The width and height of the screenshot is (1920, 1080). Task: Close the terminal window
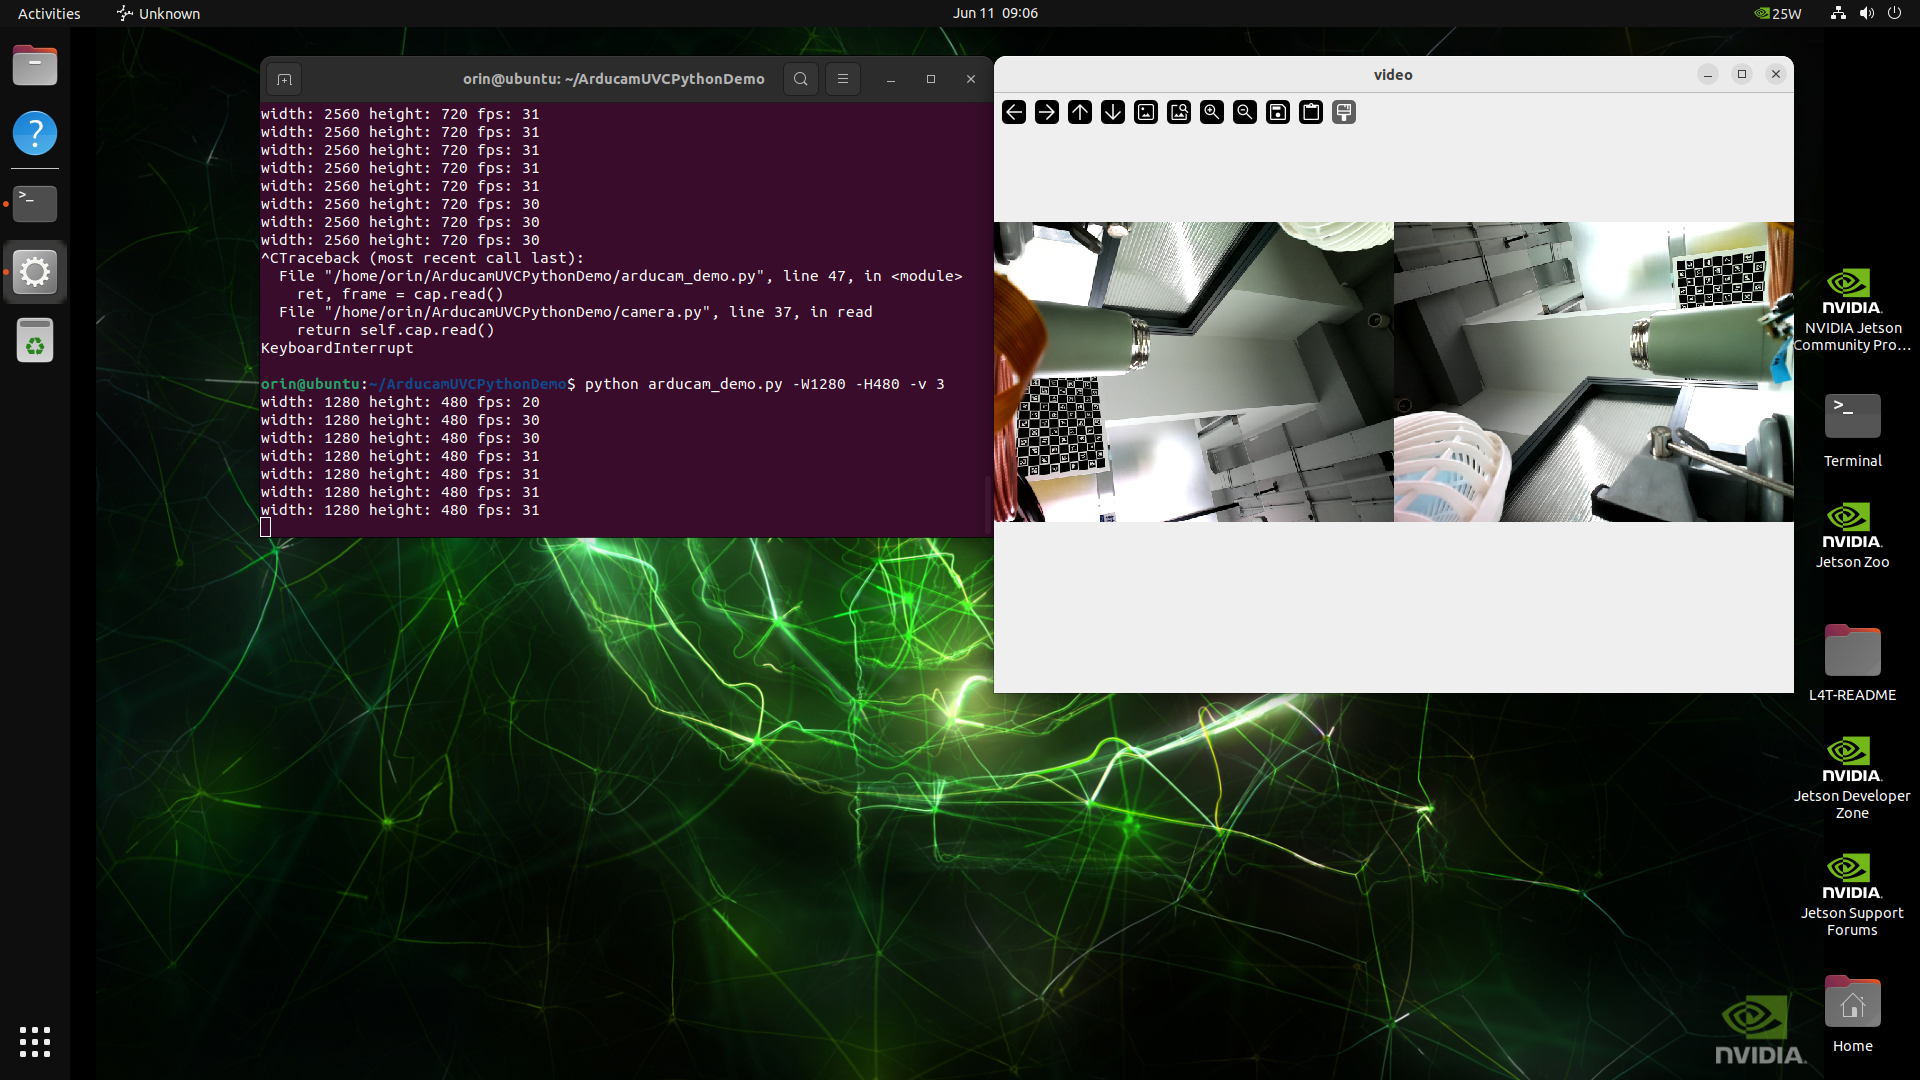[x=971, y=79]
